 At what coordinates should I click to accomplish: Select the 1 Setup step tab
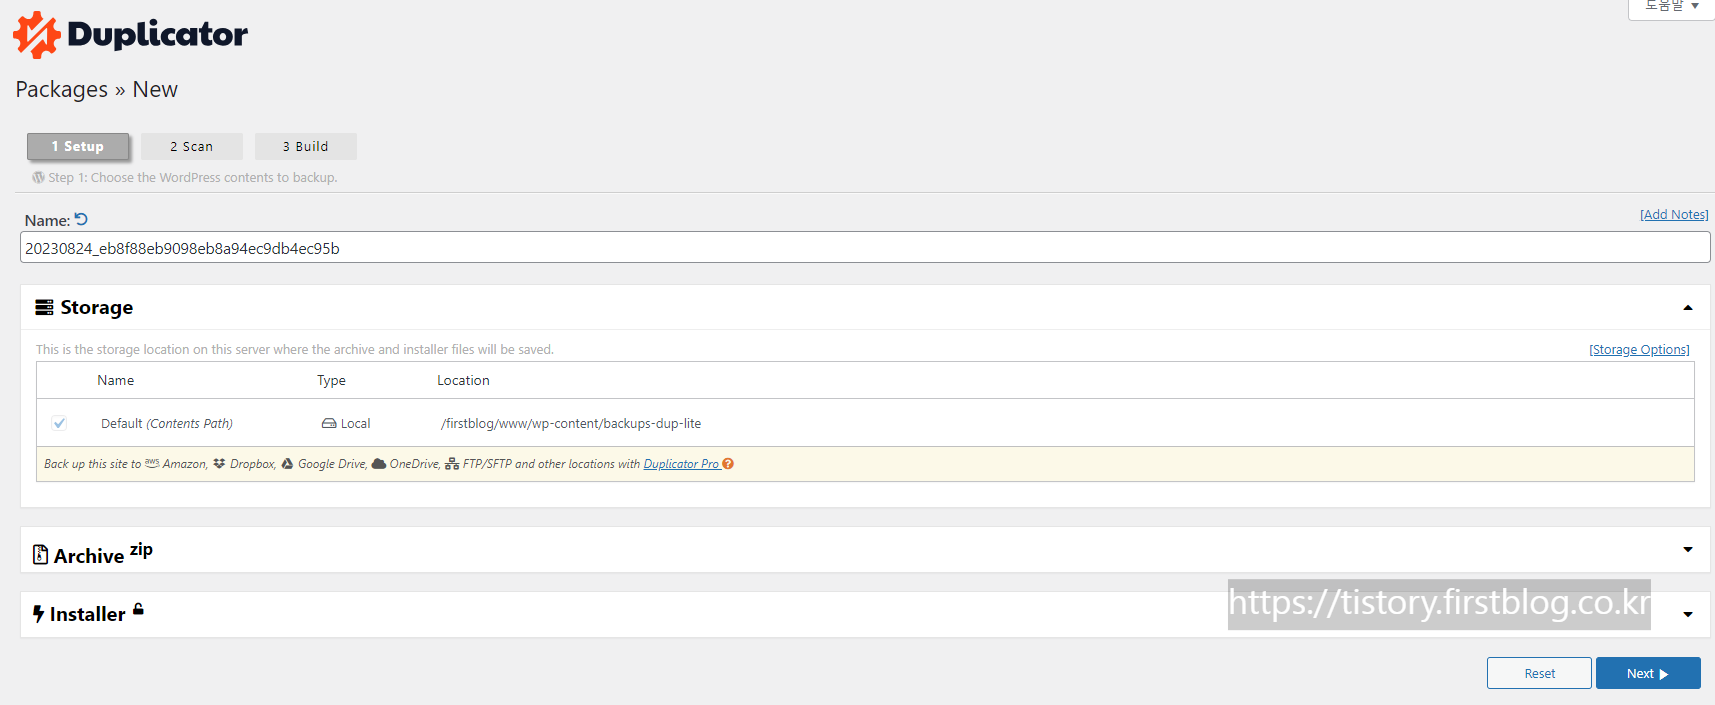(78, 146)
